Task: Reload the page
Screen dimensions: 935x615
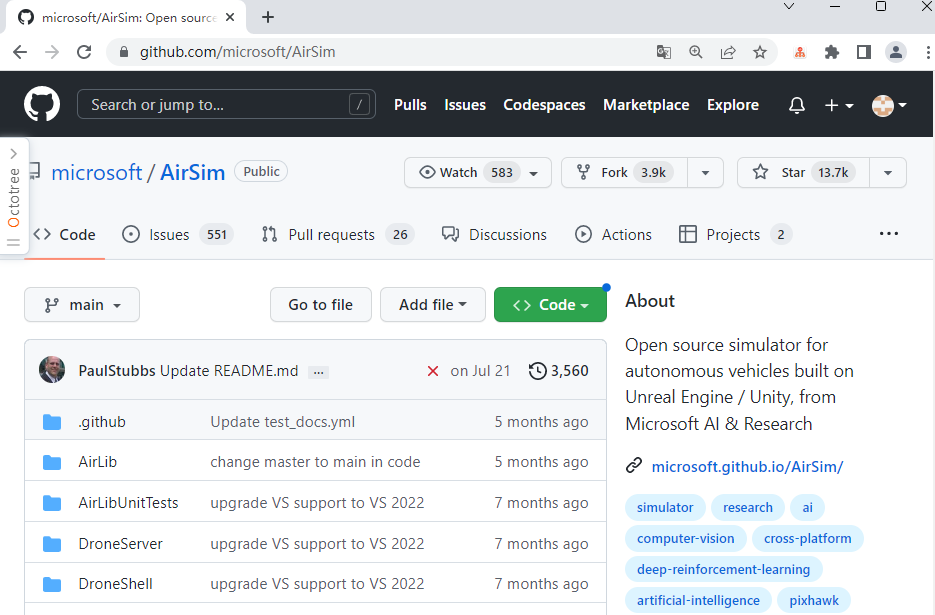Action: [x=84, y=52]
